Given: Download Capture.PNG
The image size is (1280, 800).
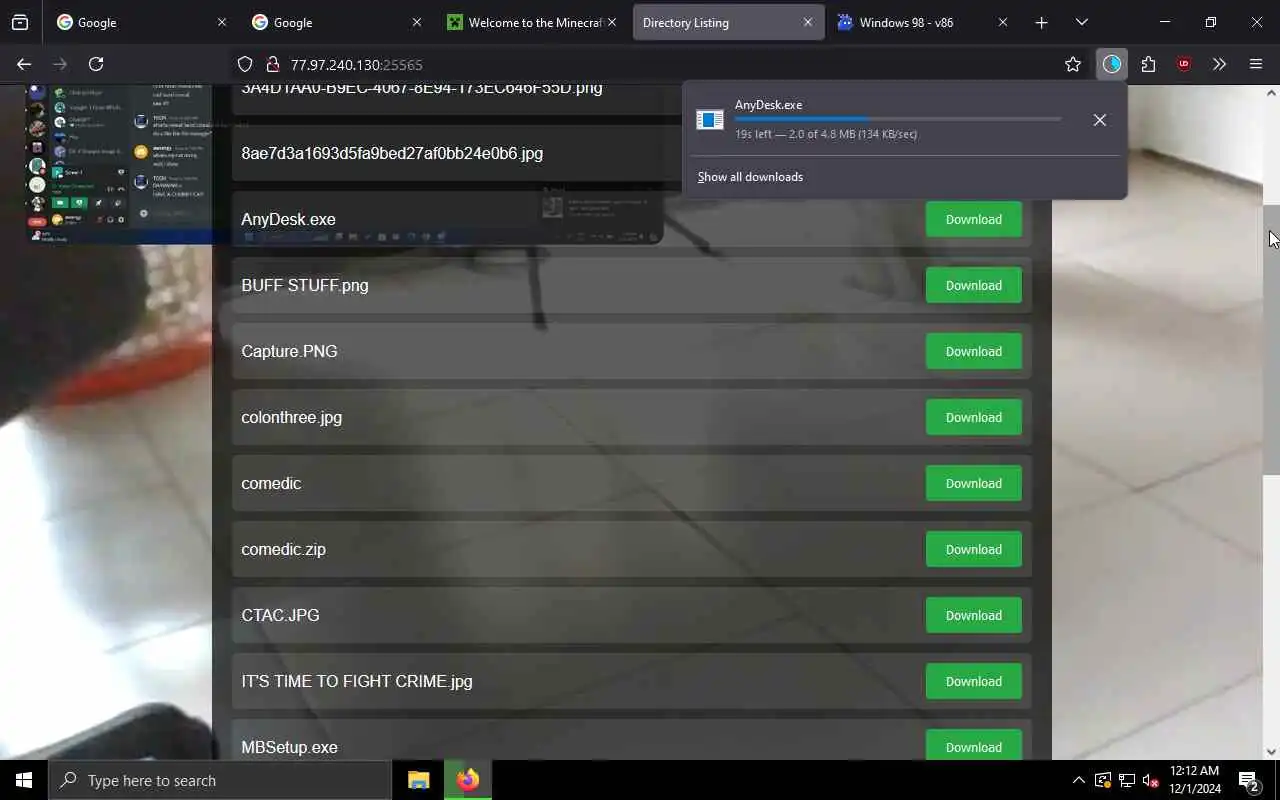Looking at the screenshot, I should (973, 351).
